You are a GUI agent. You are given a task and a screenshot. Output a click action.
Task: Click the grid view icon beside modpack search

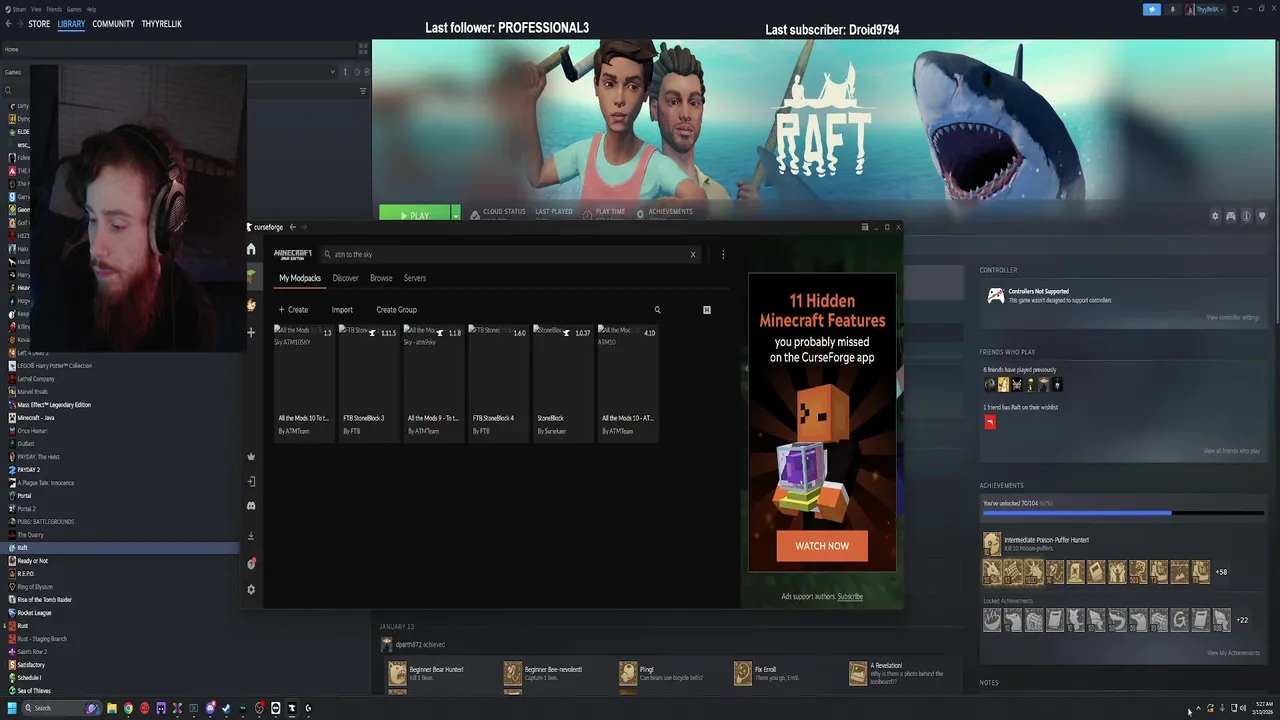(706, 310)
